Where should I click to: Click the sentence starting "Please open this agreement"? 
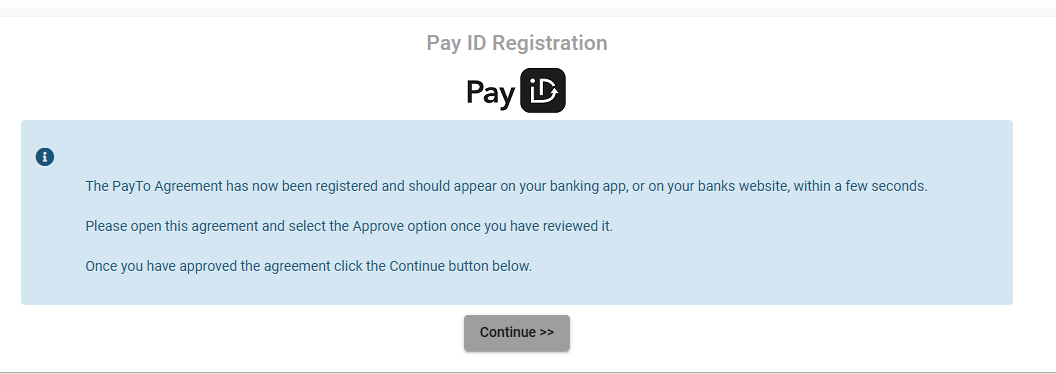(x=349, y=226)
